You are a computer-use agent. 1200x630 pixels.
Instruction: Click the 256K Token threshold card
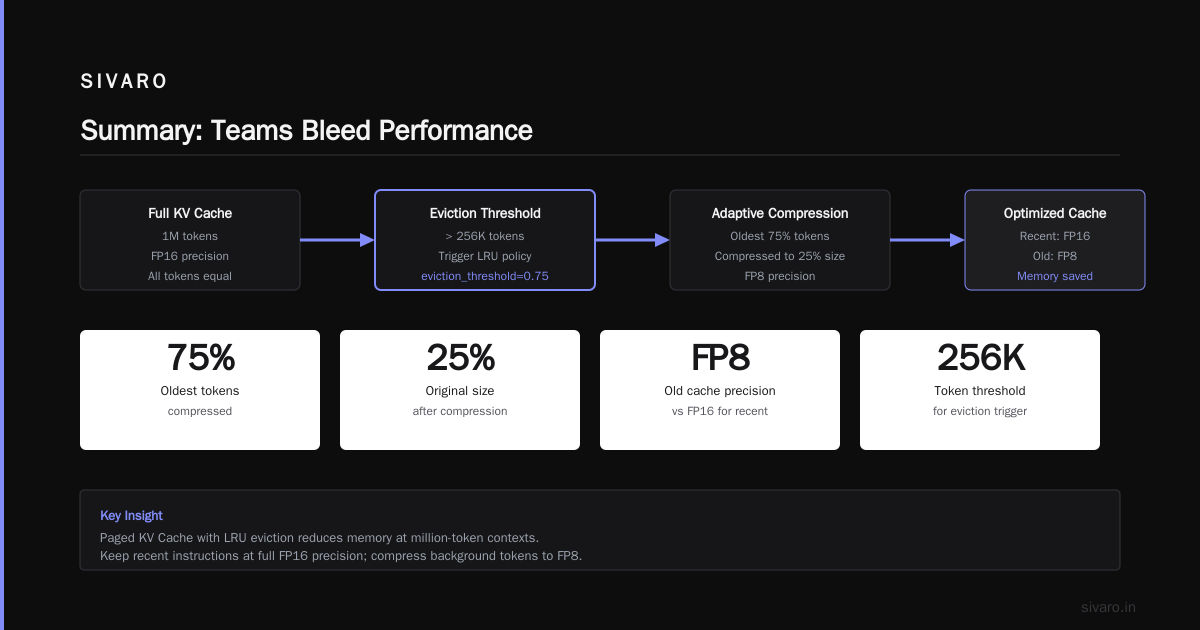point(980,390)
